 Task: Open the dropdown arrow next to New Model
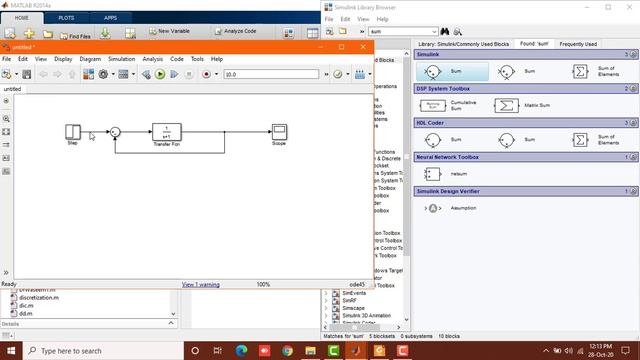pos(16,74)
